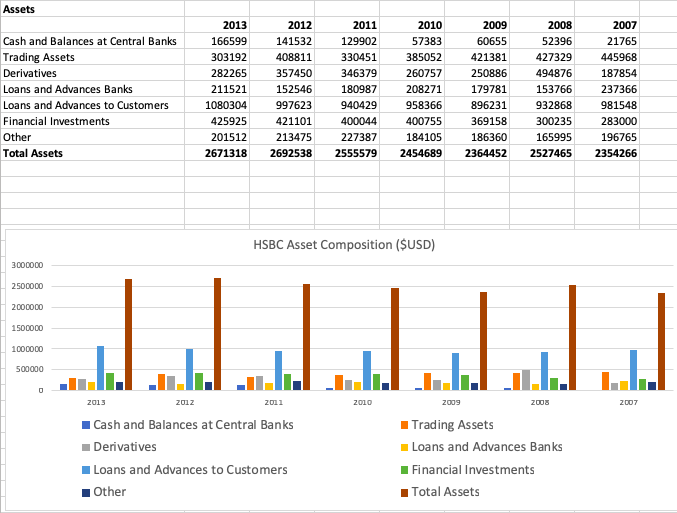This screenshot has width=677, height=513.
Task: Select the Total Assets legend label
Action: [446, 492]
